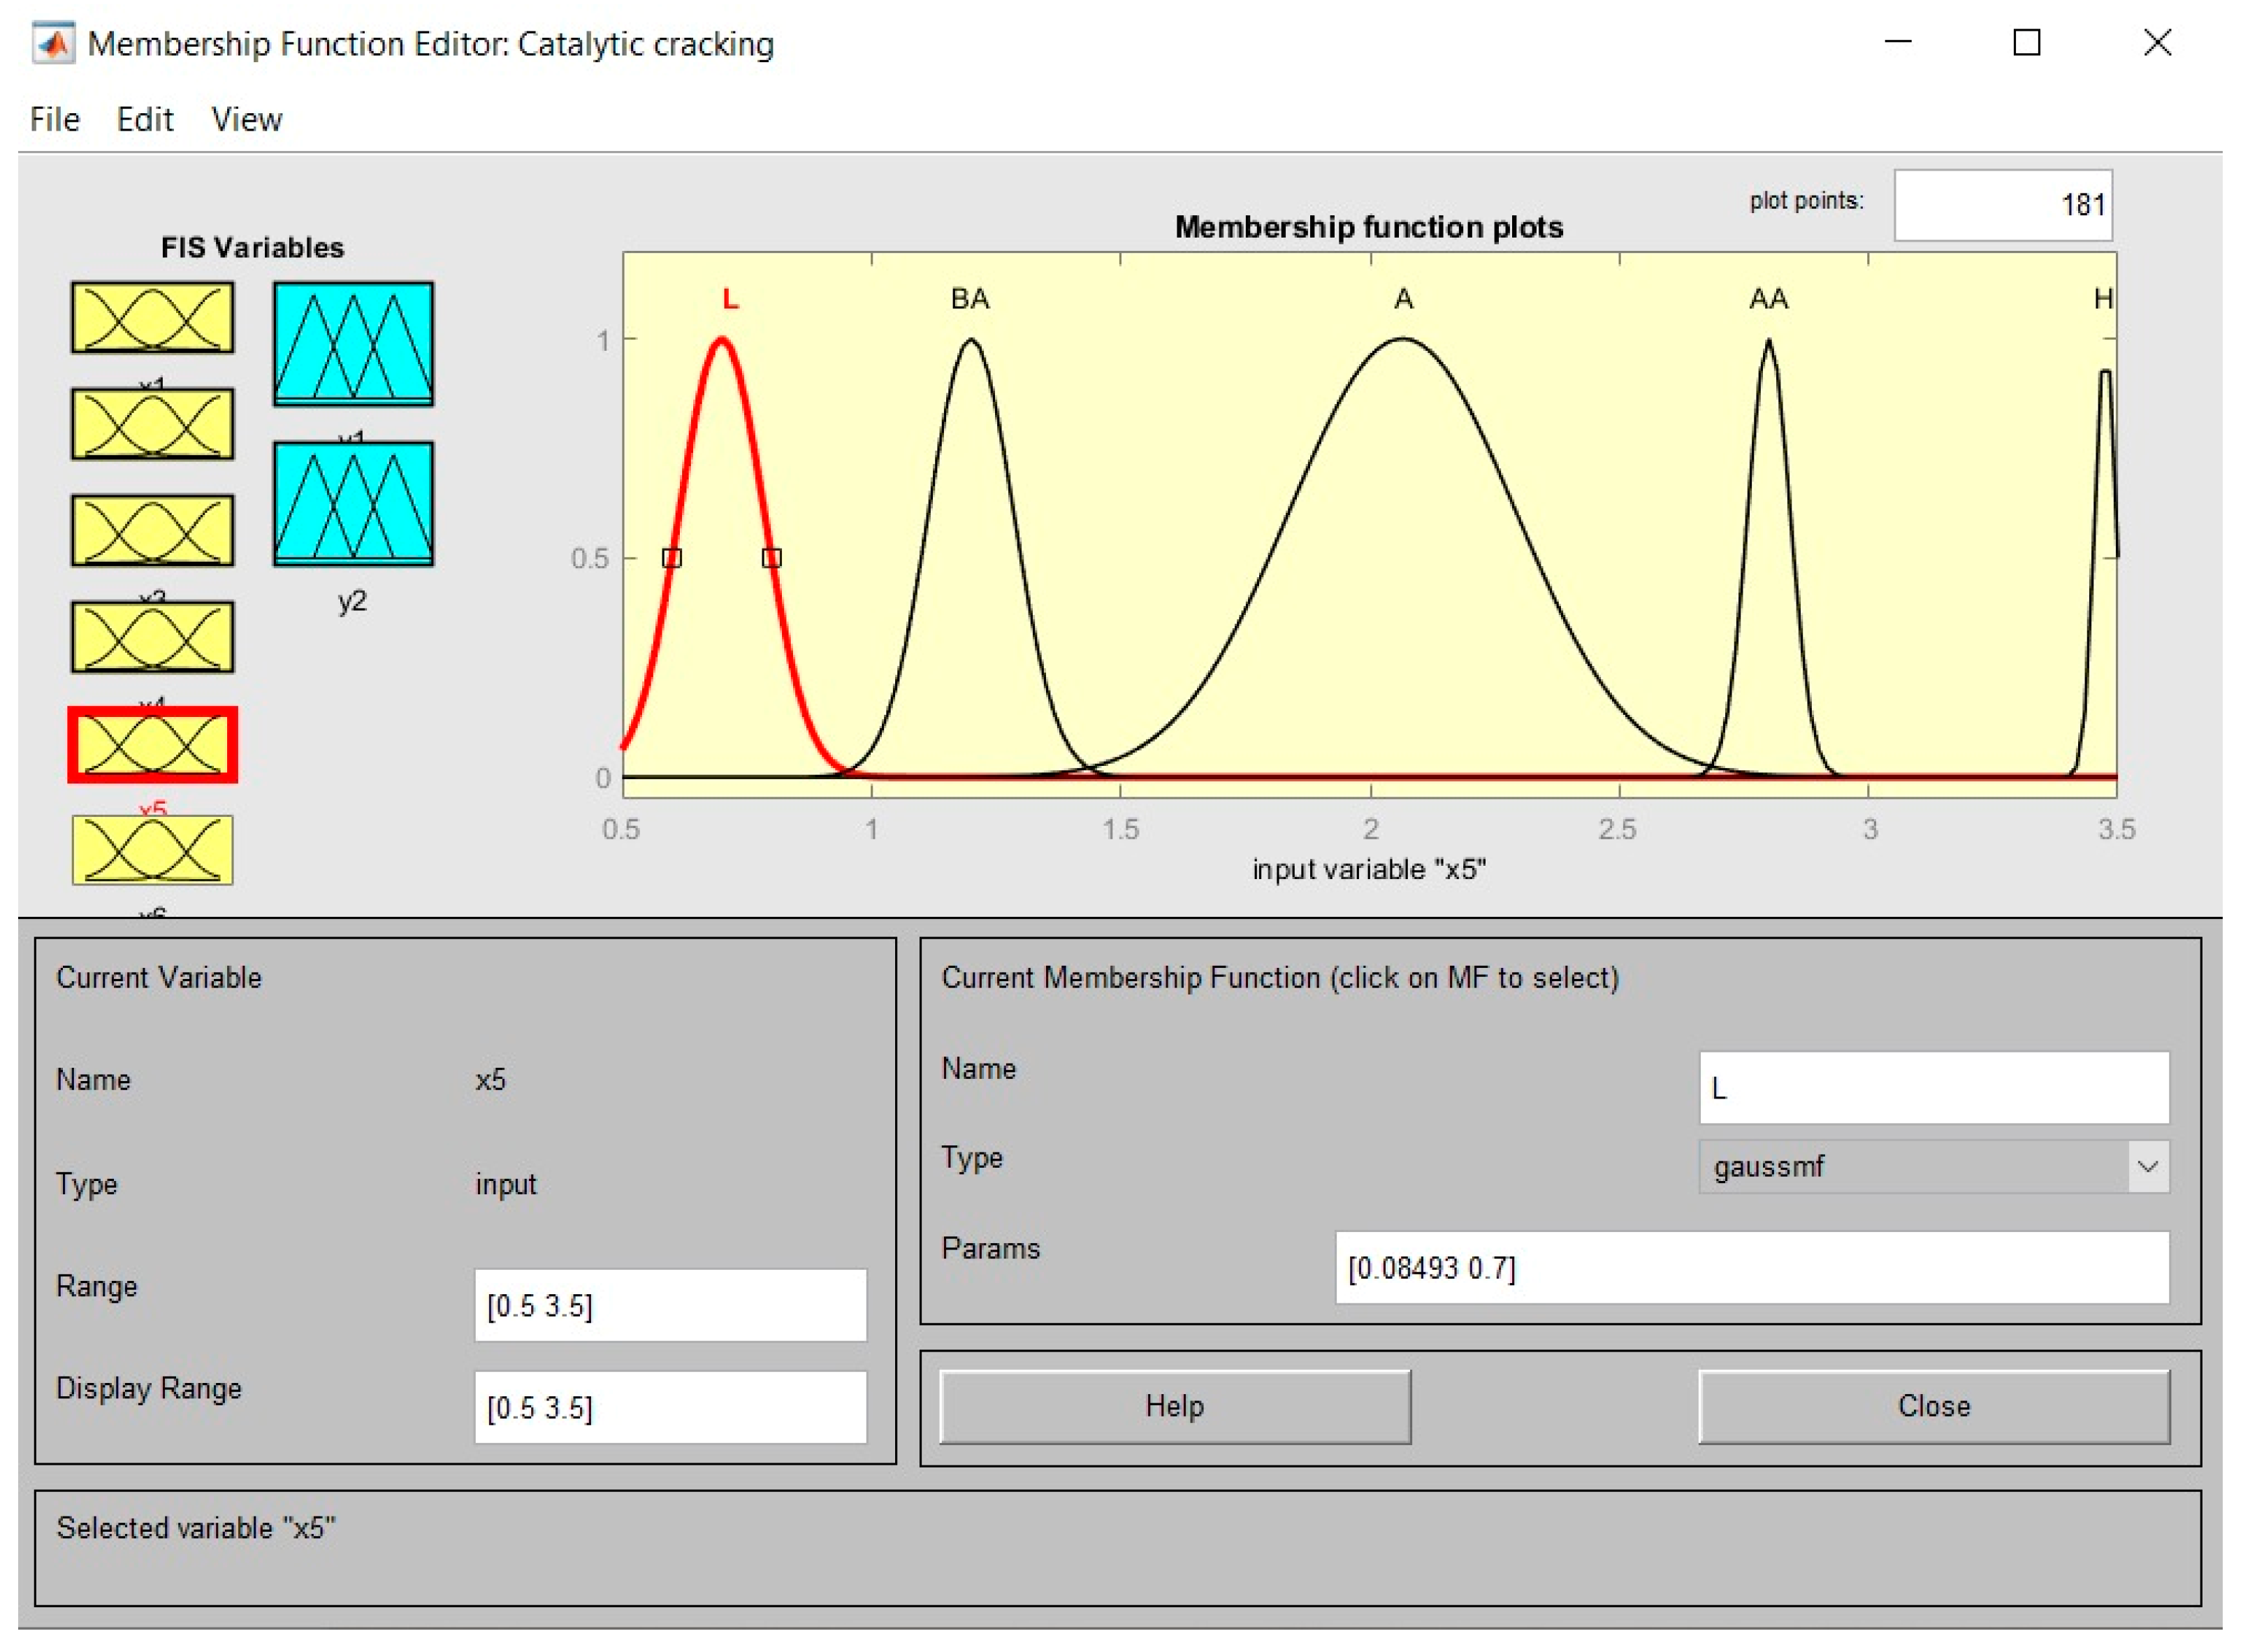The width and height of the screenshot is (2243, 1652).
Task: Click the left handle of L curve
Action: click(x=672, y=558)
